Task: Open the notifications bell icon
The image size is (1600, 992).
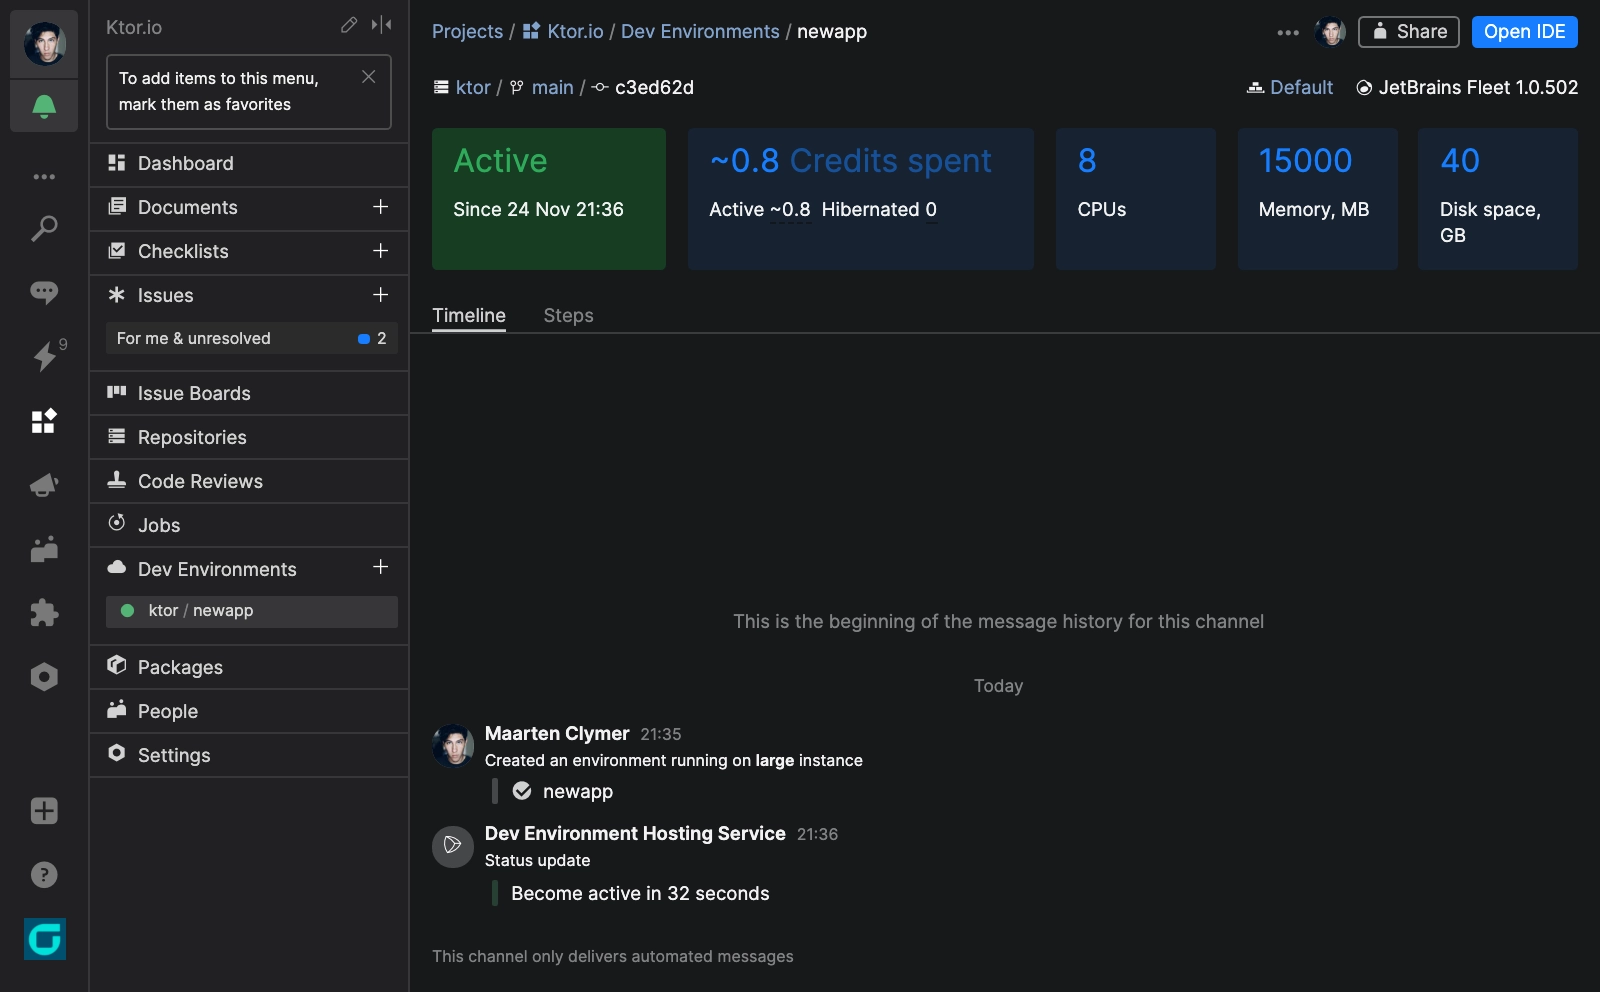Action: [x=44, y=106]
